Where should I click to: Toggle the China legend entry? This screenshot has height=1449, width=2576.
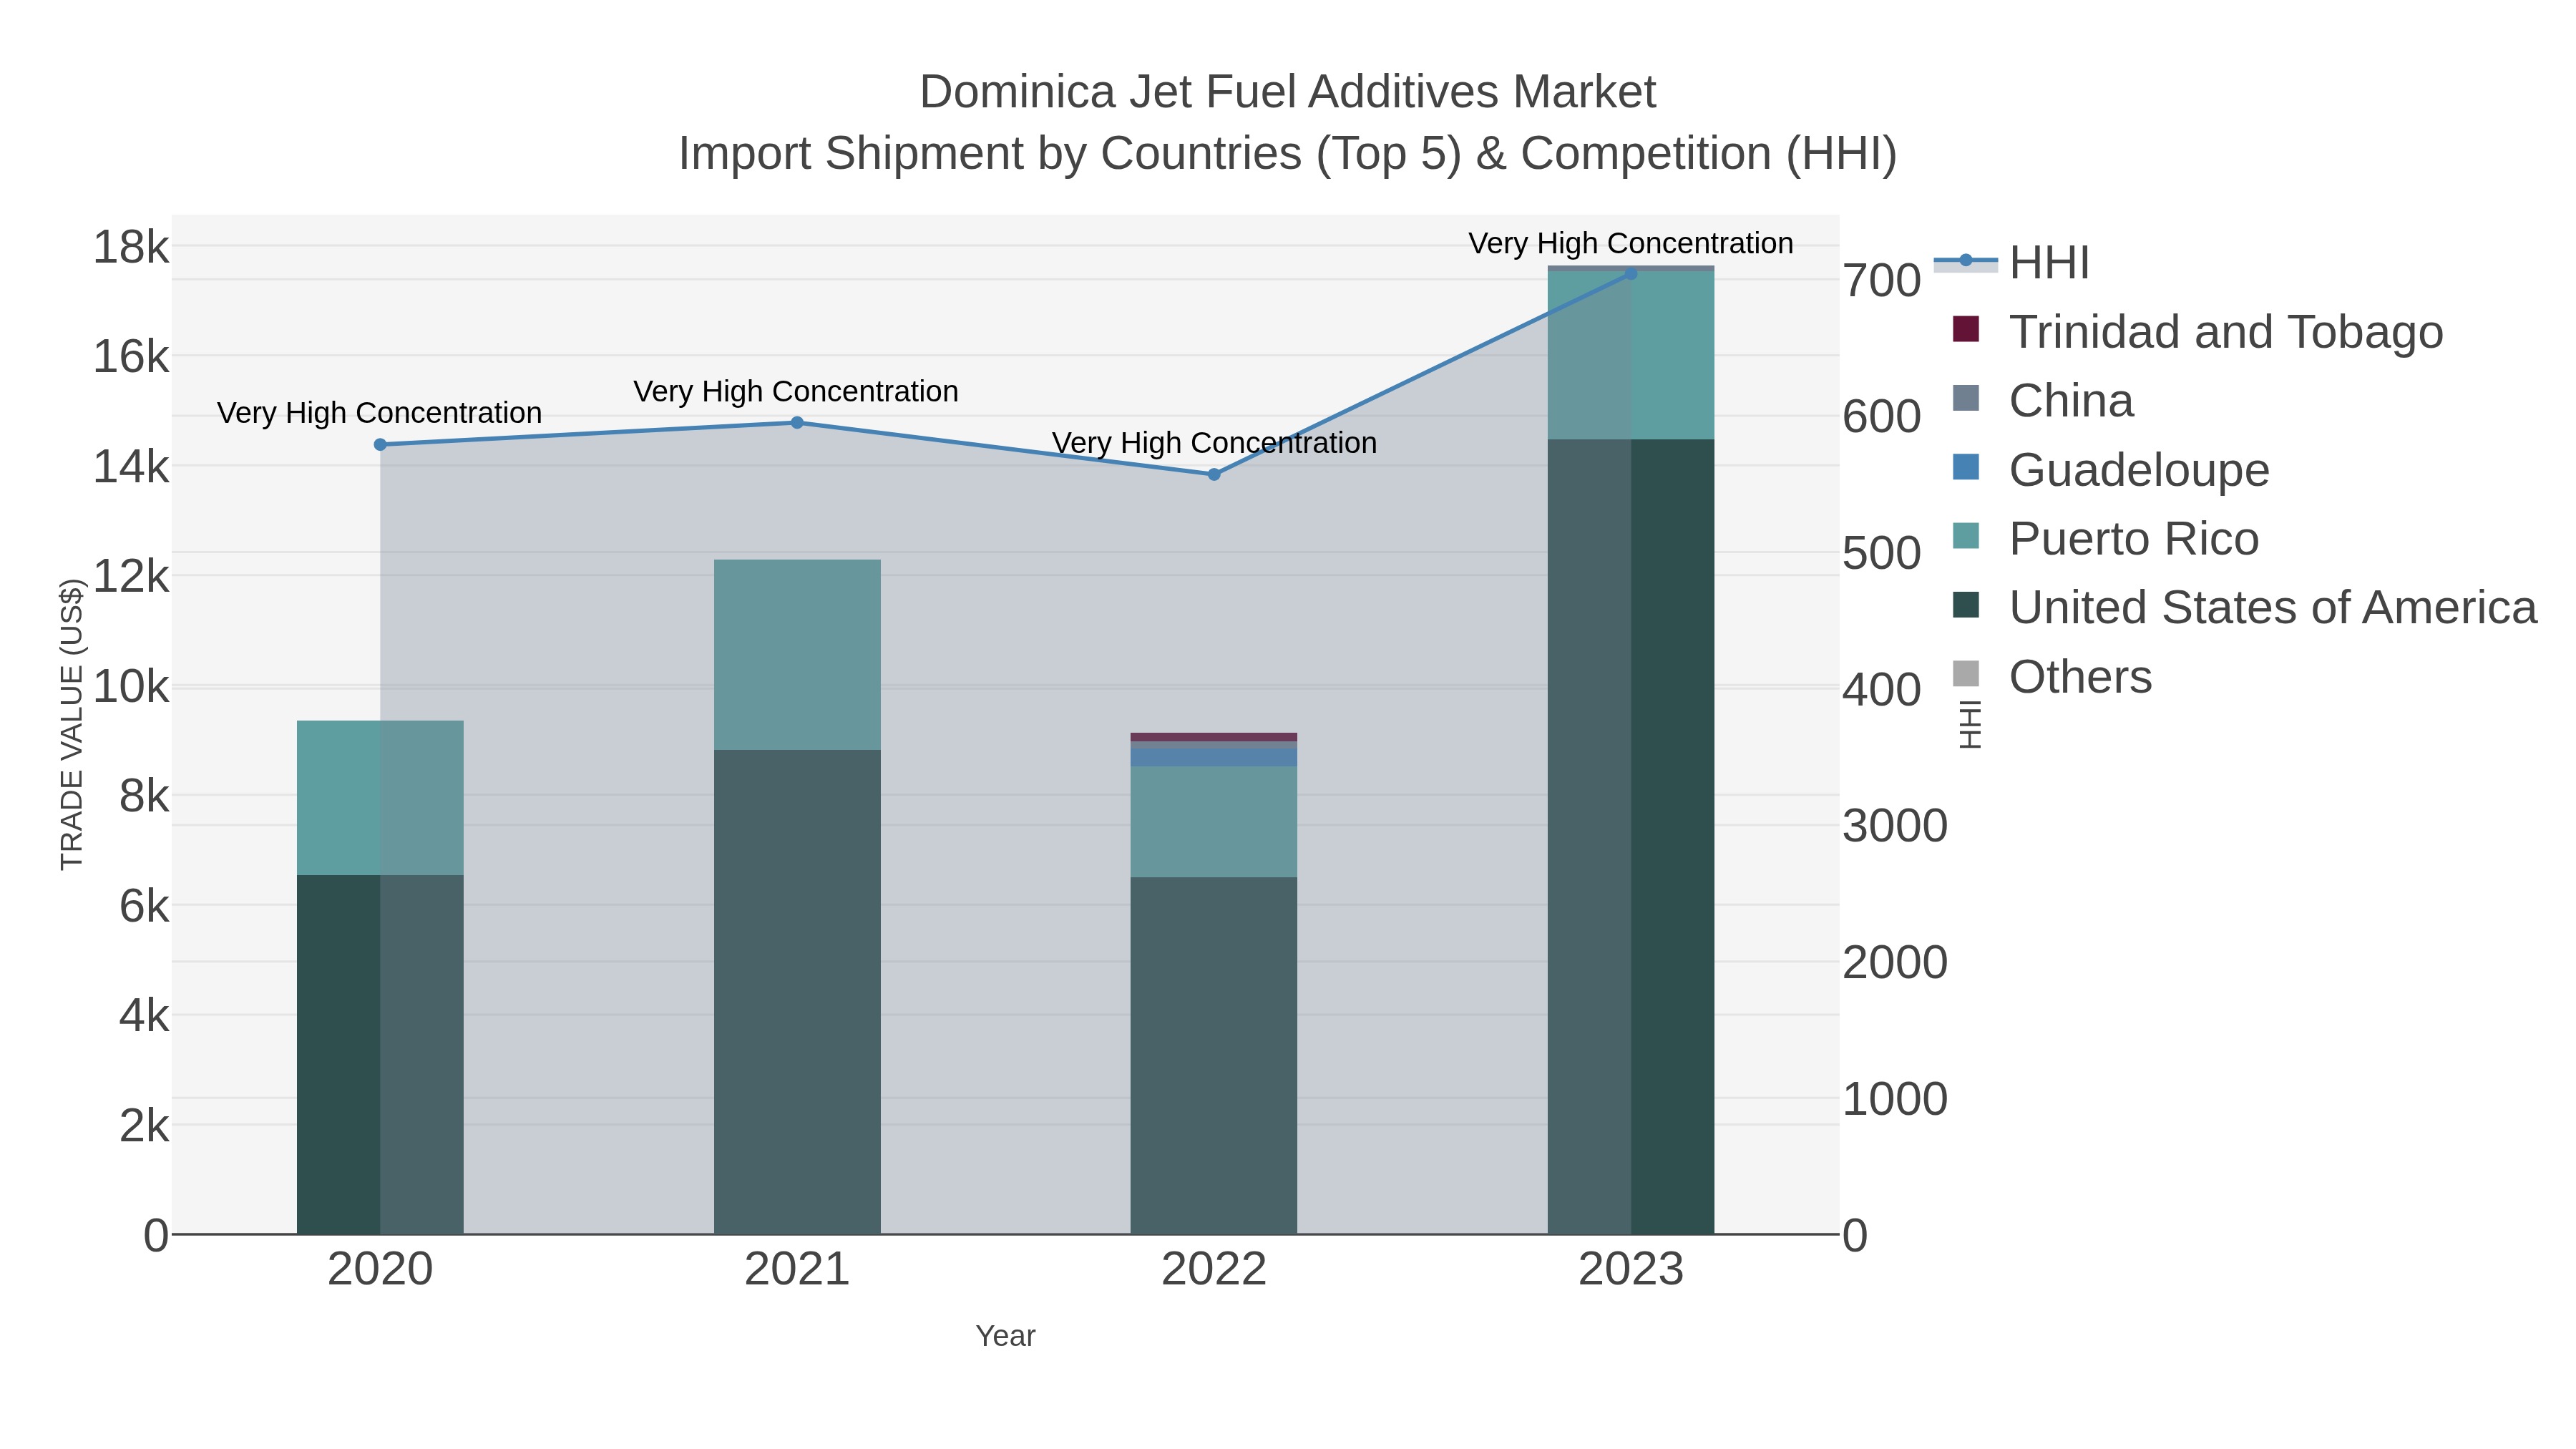(2043, 400)
